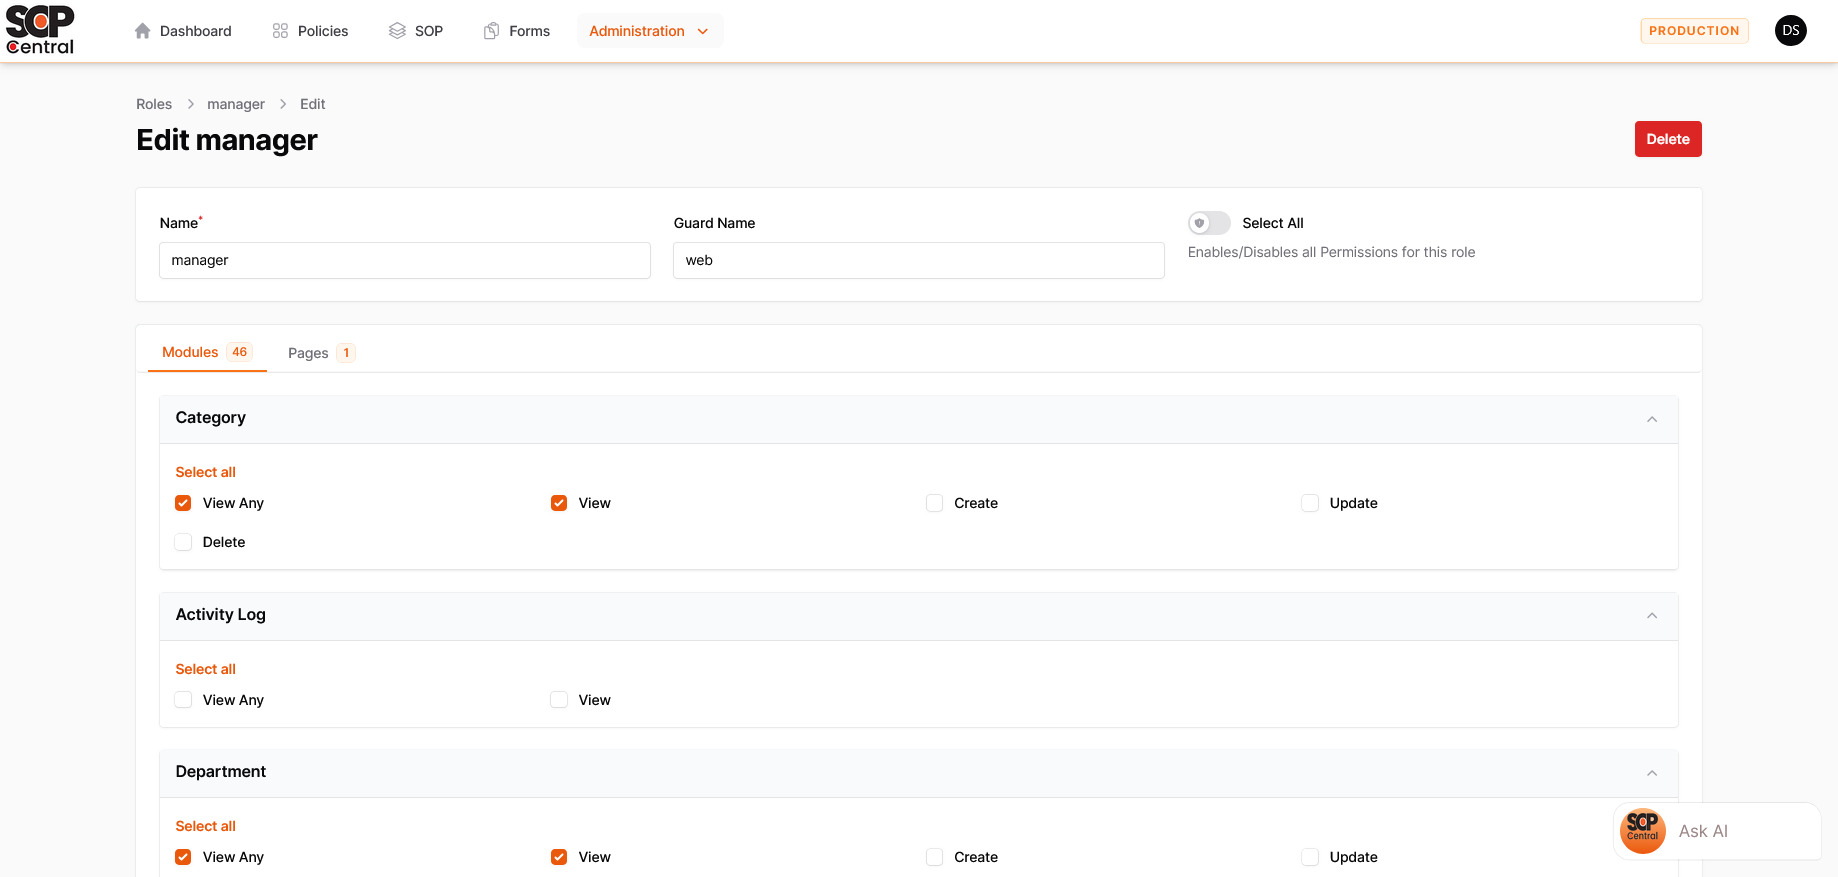
Task: Click into the Name input field
Action: tap(404, 260)
